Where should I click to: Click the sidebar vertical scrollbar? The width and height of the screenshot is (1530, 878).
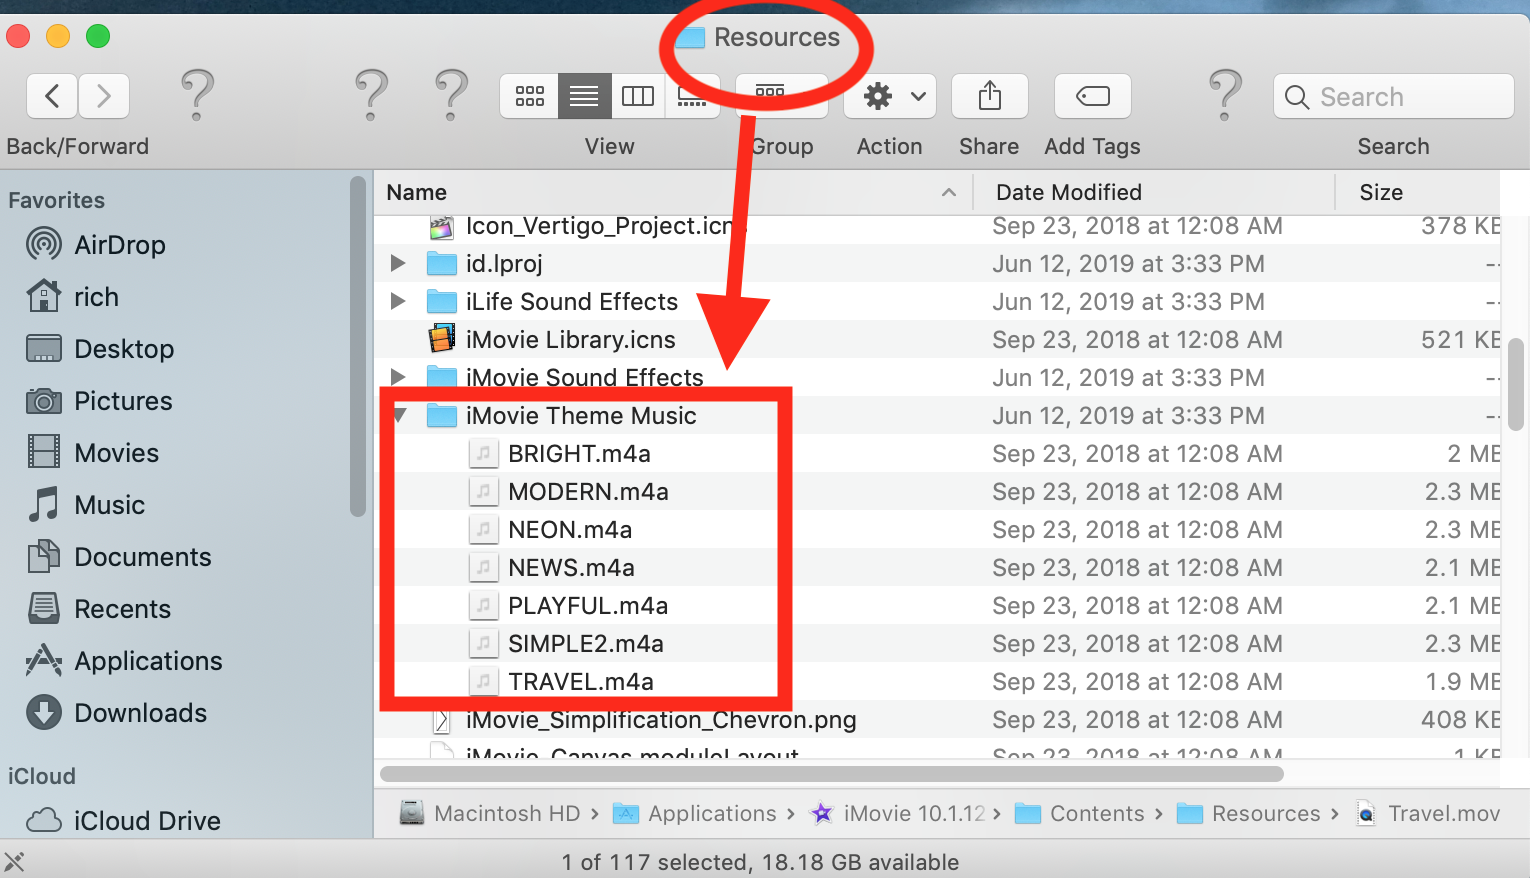tap(358, 347)
